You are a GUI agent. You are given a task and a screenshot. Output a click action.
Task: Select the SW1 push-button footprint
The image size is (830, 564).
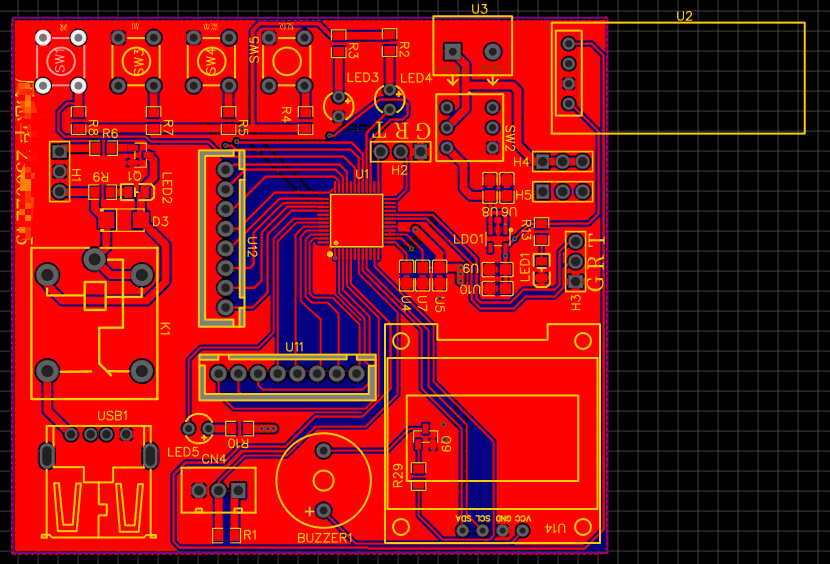coord(61,61)
